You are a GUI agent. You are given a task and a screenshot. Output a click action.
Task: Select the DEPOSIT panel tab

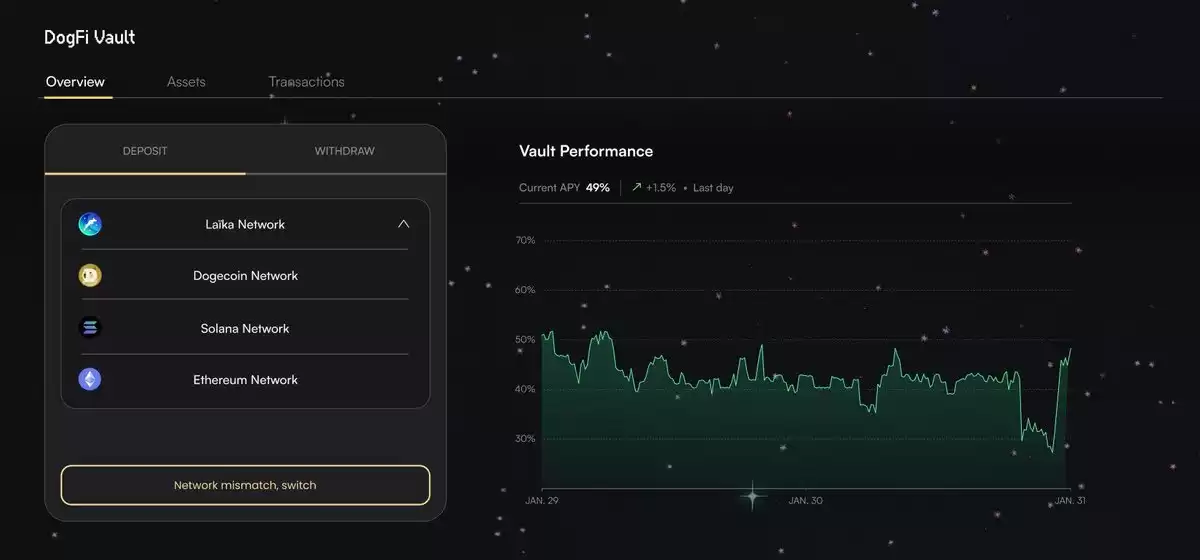145,151
